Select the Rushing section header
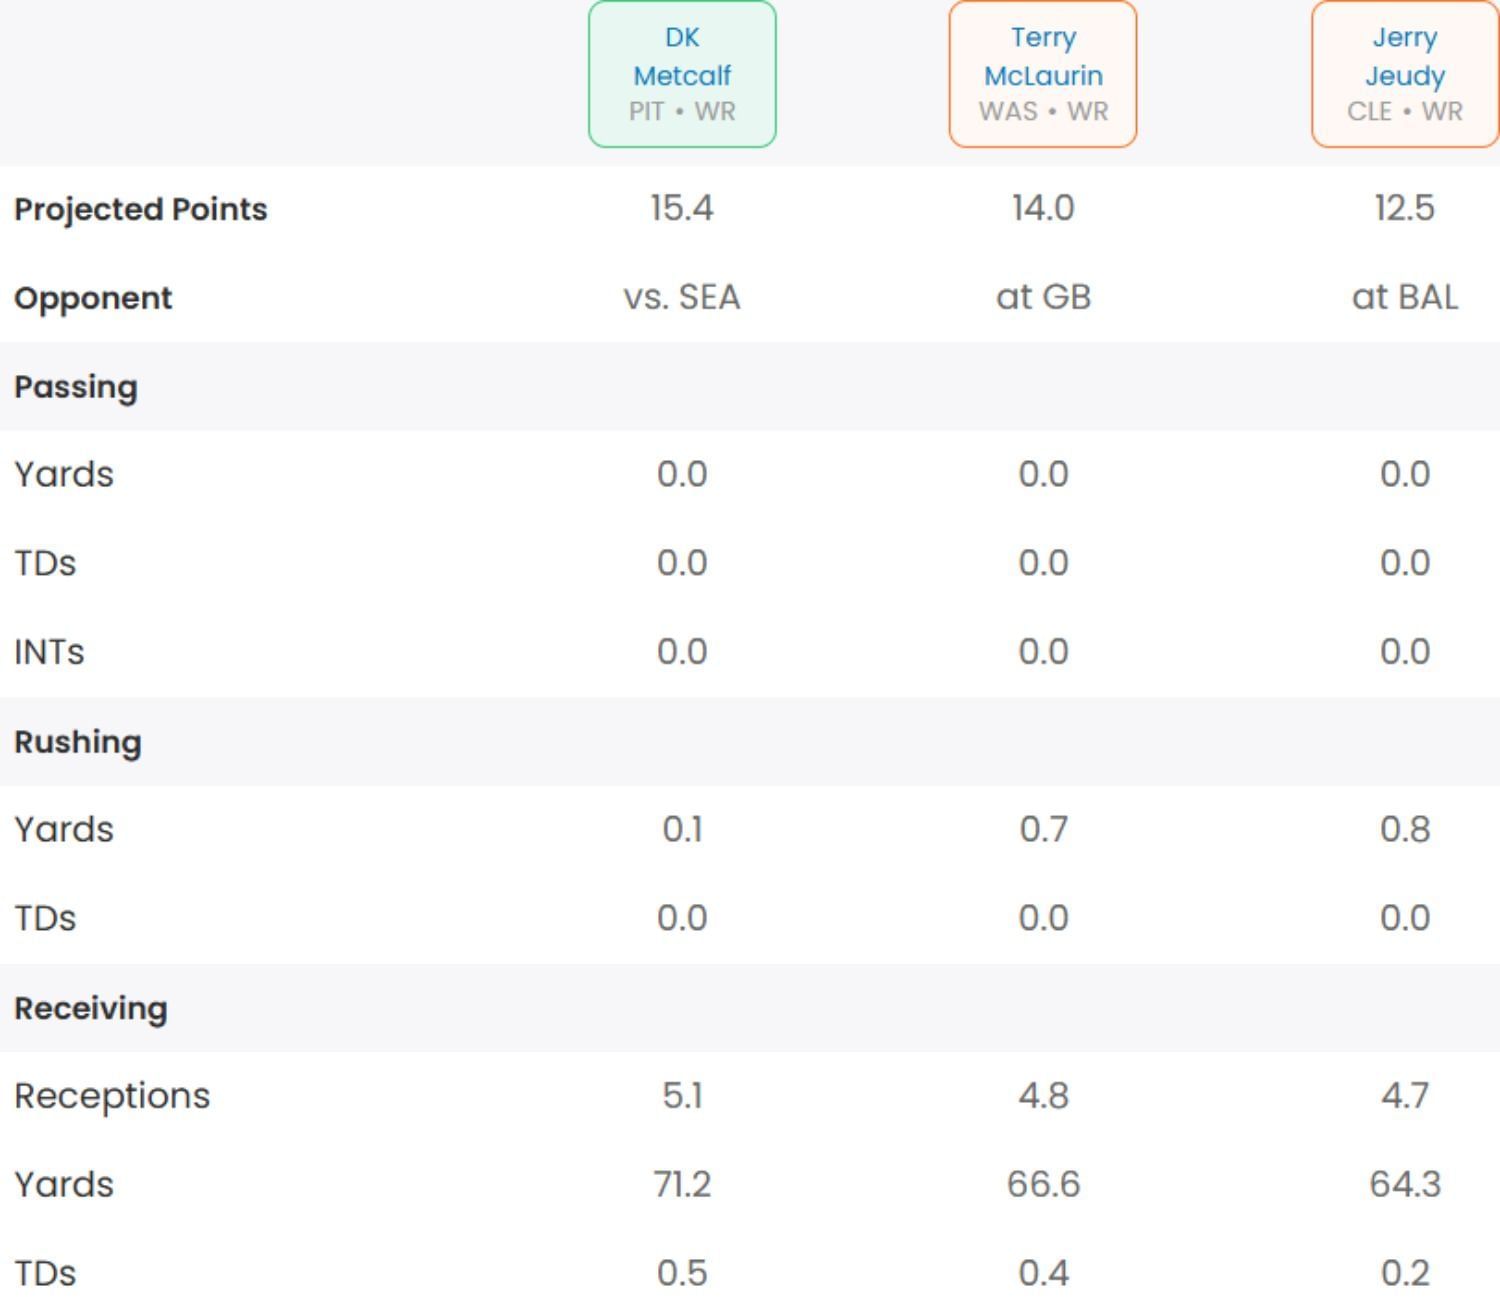The image size is (1500, 1298). click(78, 742)
